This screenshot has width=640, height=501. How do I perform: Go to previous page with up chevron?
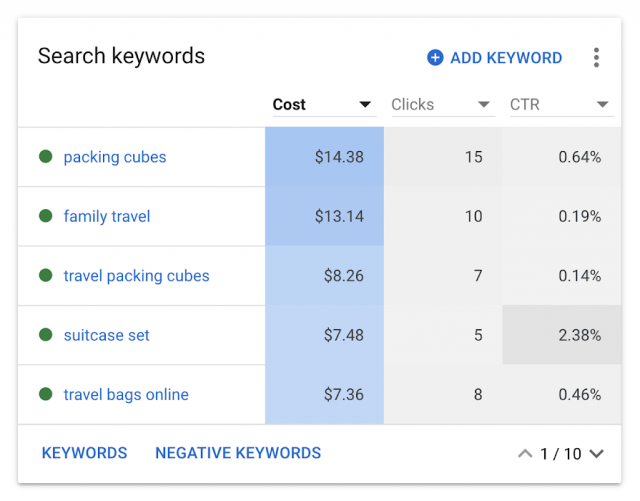pos(525,454)
